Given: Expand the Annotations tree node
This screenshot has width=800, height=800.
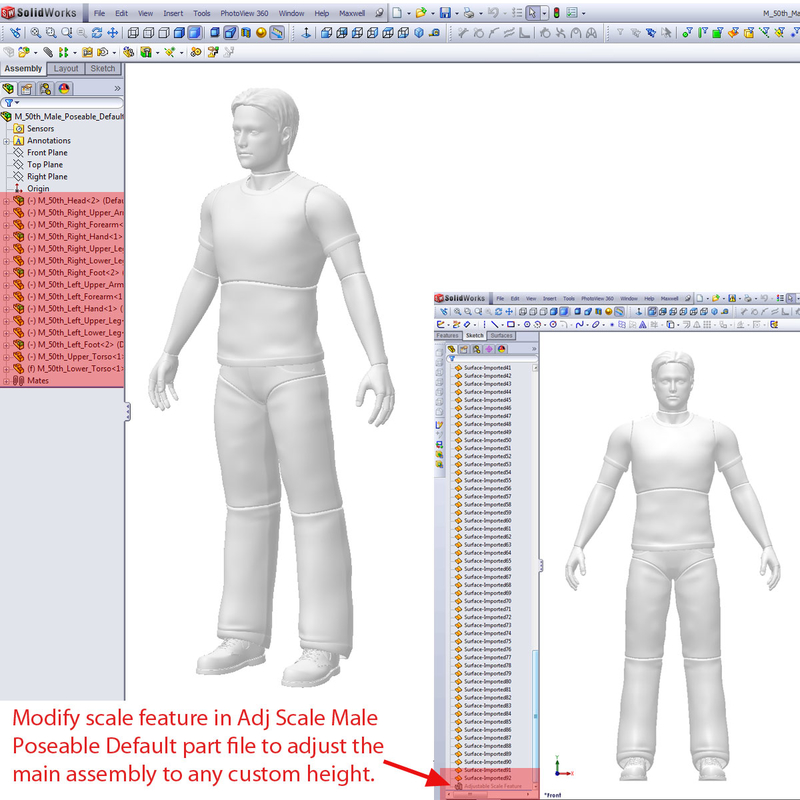Looking at the screenshot, I should 7,141.
